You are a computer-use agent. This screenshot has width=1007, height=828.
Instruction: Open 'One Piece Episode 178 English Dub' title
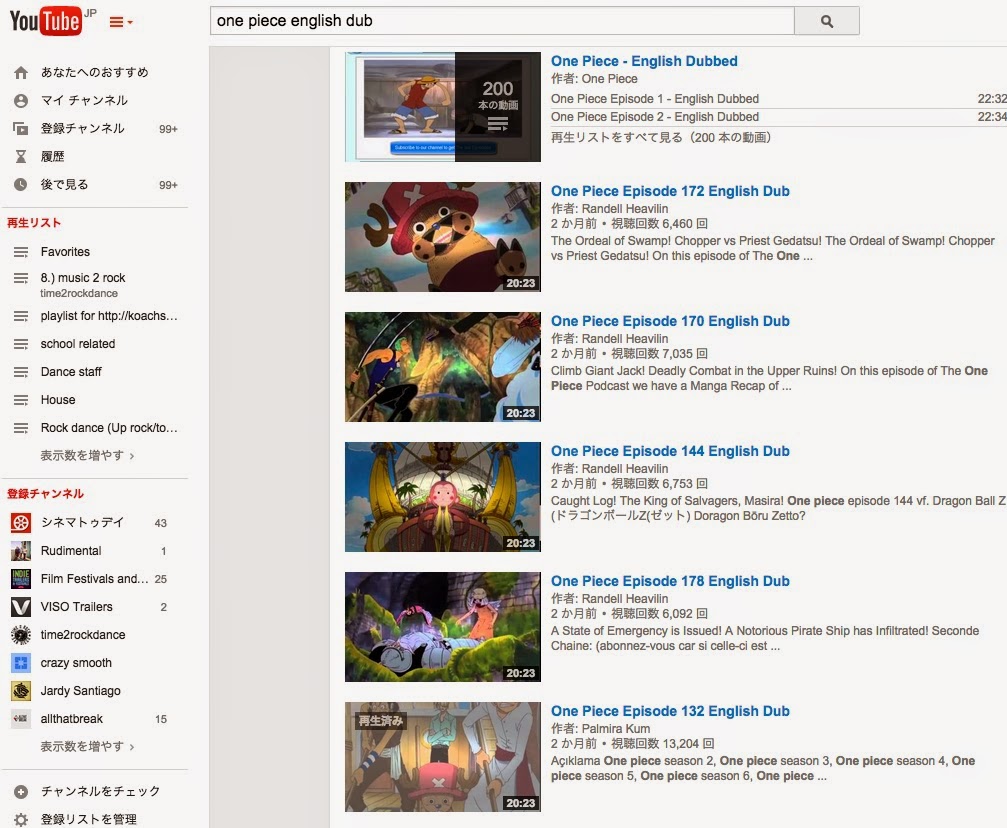tap(670, 581)
